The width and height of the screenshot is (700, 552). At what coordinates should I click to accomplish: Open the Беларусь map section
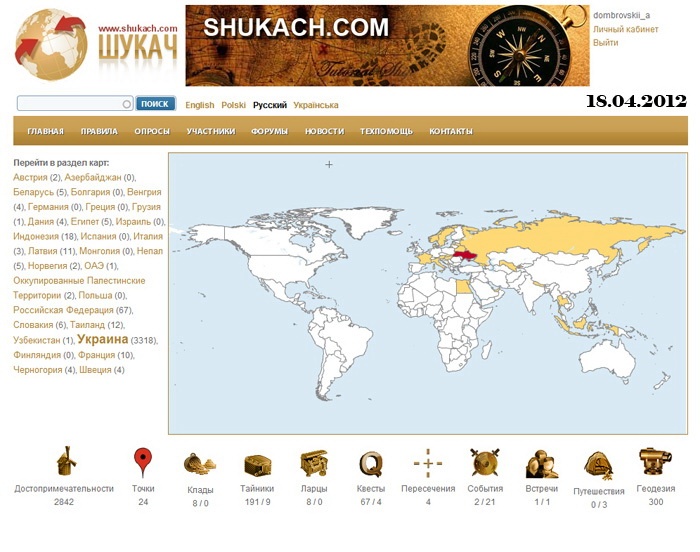point(33,192)
